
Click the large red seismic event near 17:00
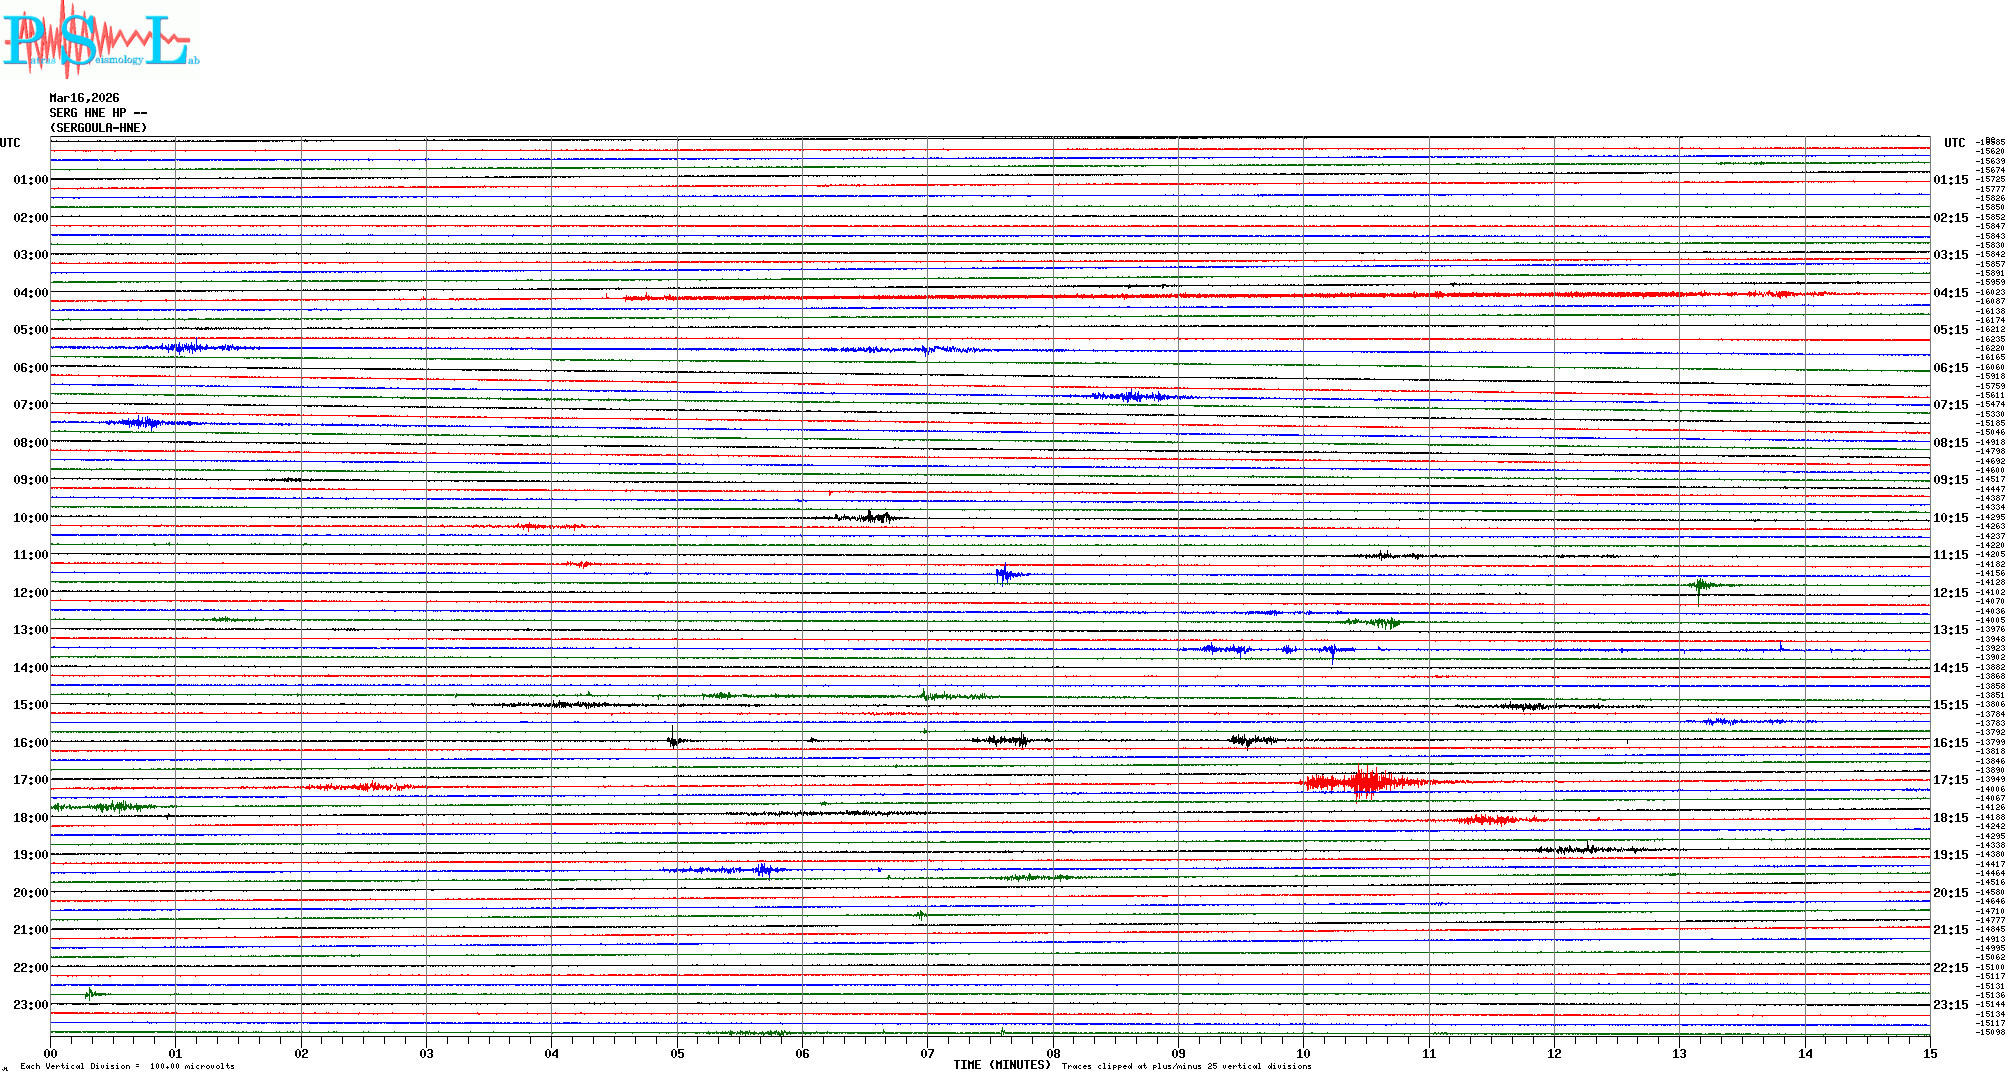click(x=1365, y=782)
